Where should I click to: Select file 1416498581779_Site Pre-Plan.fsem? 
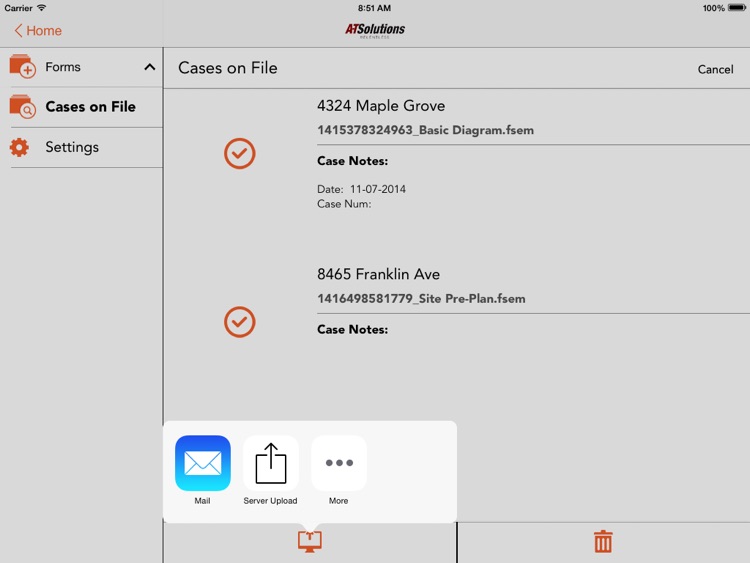[421, 298]
